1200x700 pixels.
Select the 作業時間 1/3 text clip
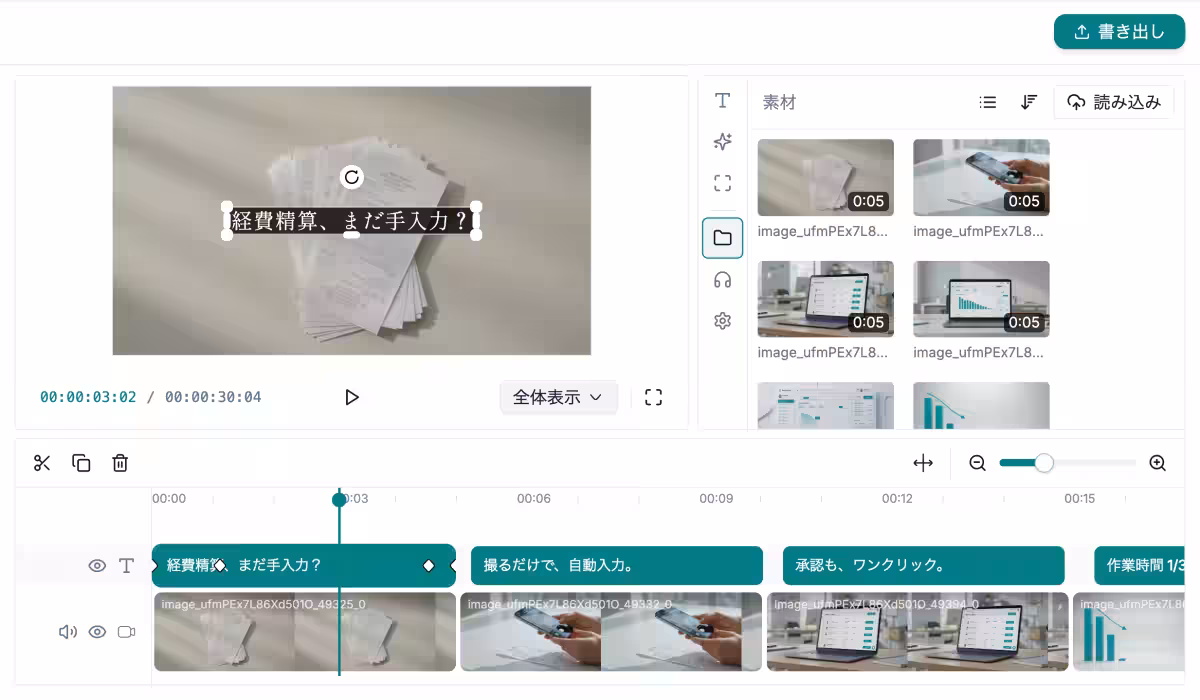pyautogui.click(x=1140, y=565)
